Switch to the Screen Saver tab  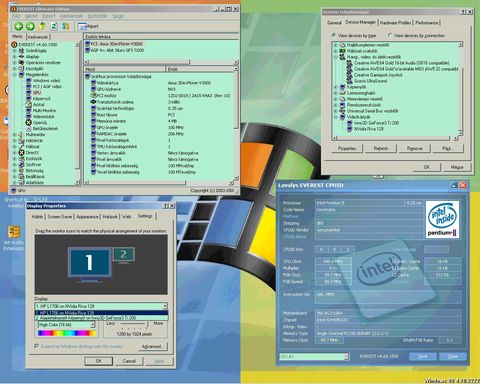[x=60, y=217]
